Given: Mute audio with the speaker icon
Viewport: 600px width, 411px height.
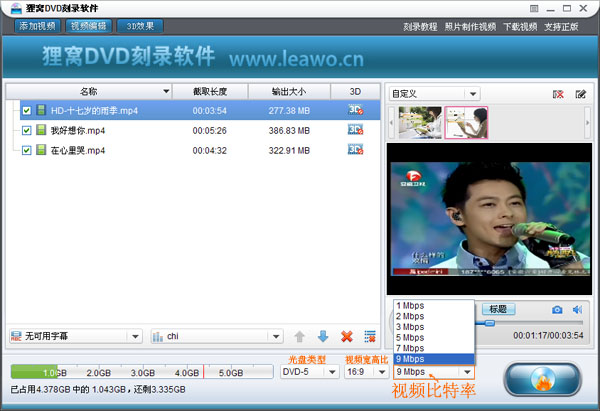Looking at the screenshot, I should (x=577, y=310).
